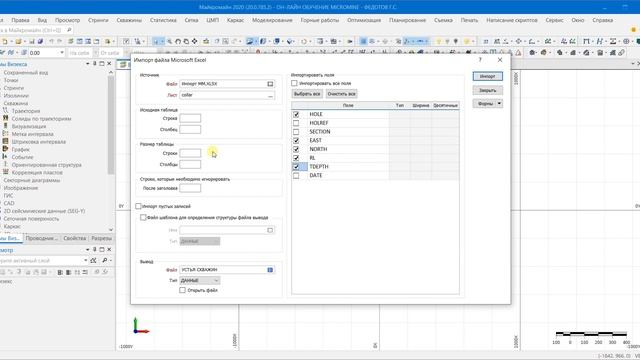Select the four-arrow pan tool icon
Screen dimensions: 640x360
pyautogui.click(x=195, y=41)
